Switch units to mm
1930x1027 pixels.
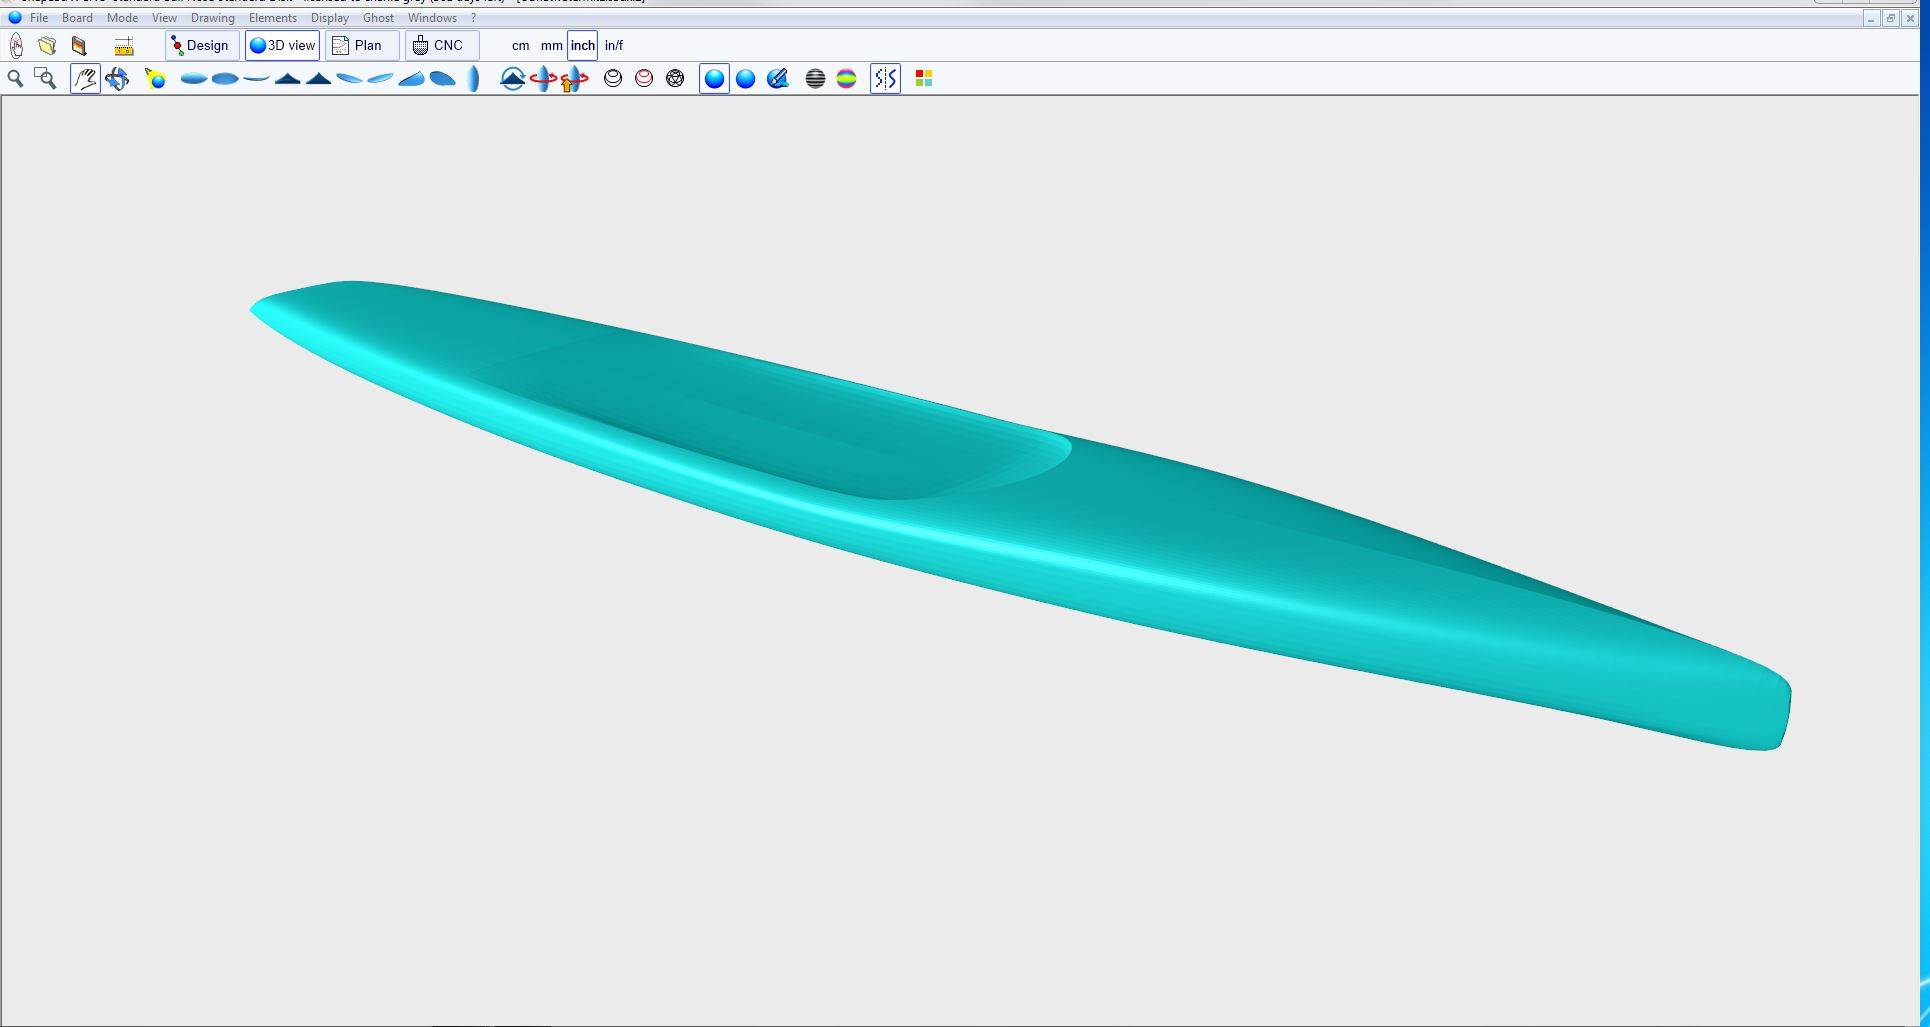click(x=551, y=46)
